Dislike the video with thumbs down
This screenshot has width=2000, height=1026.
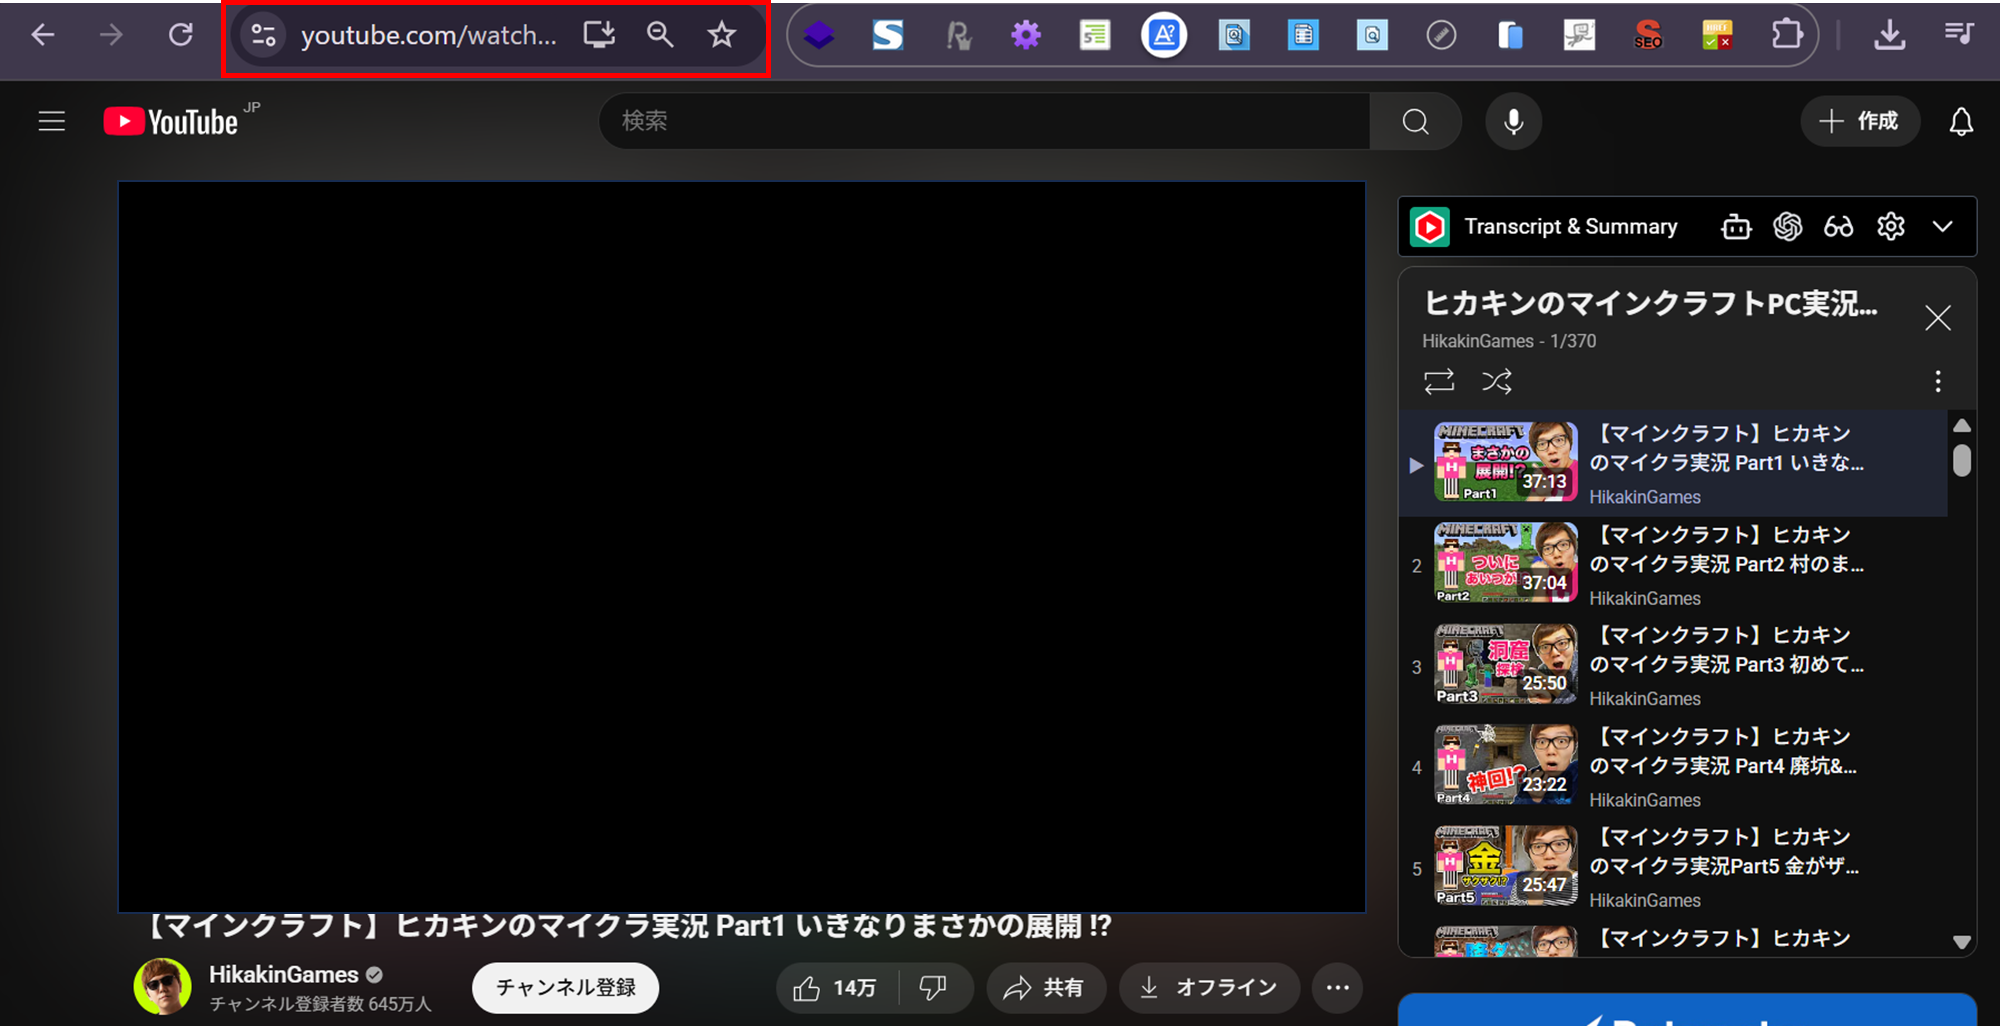934,988
